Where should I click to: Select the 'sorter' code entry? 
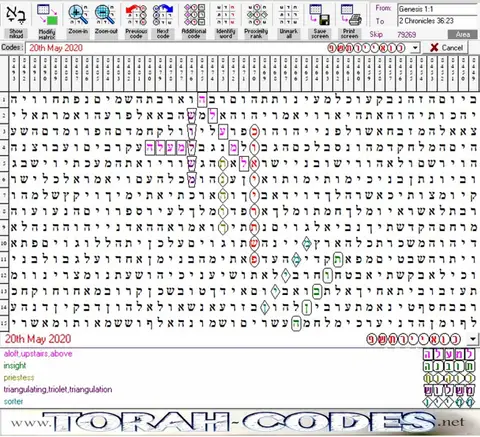click(x=13, y=402)
